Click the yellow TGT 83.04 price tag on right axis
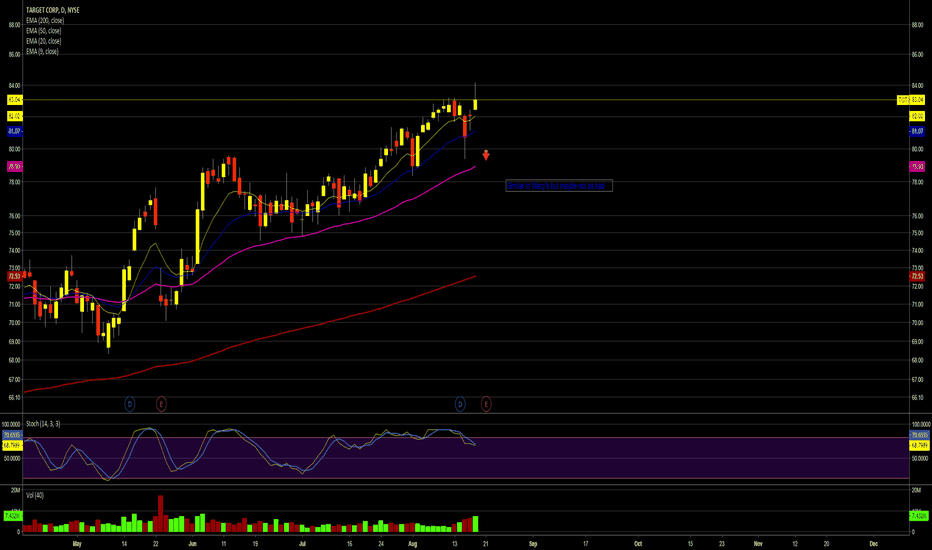The image size is (932, 550). tap(911, 100)
